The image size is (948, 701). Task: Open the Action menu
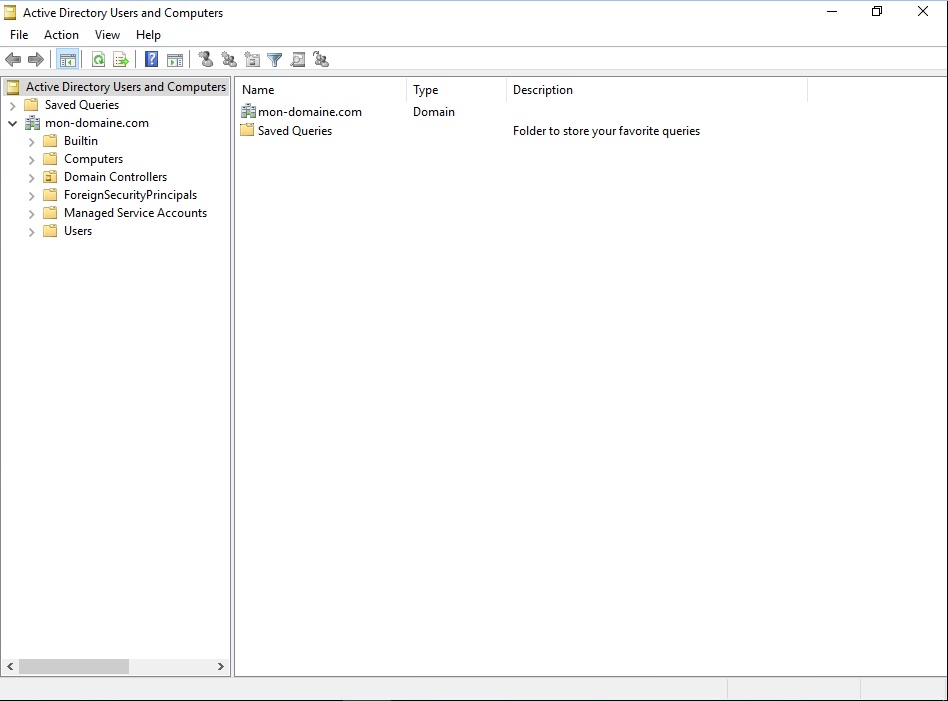[x=61, y=34]
